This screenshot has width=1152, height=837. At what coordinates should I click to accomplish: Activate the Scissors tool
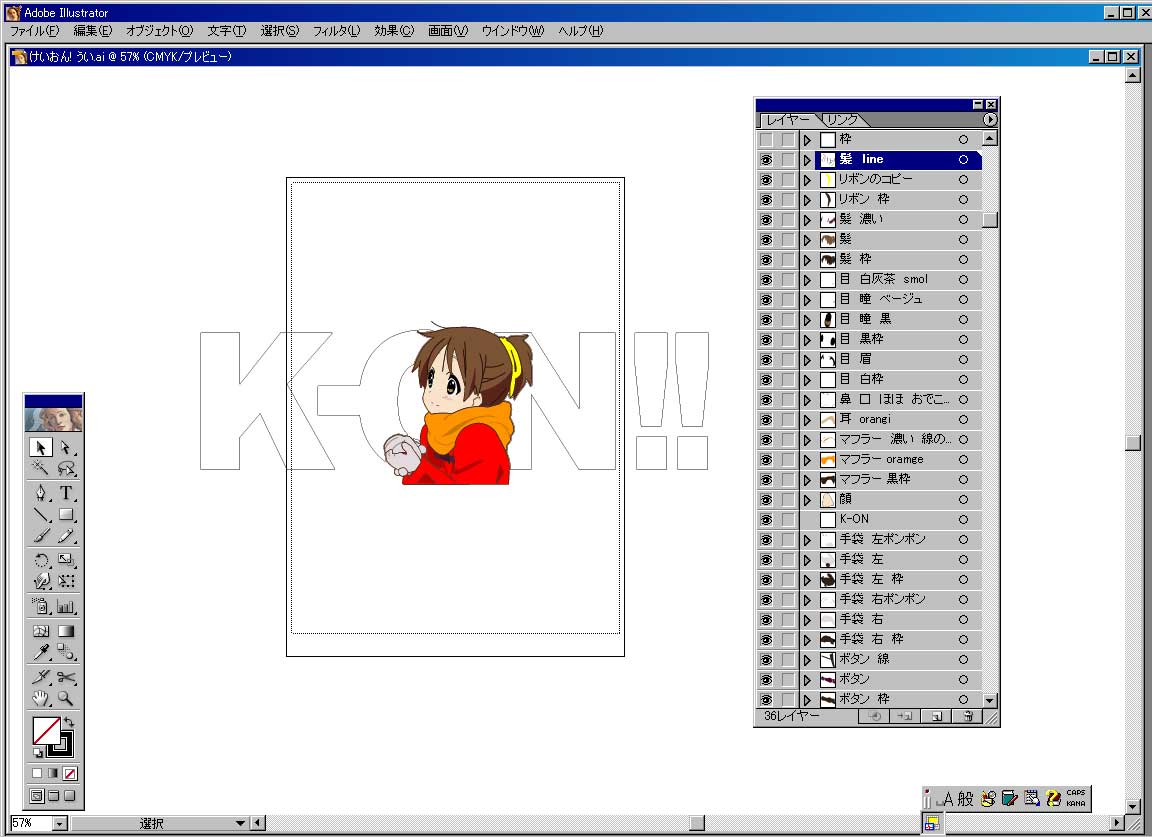click(x=66, y=676)
